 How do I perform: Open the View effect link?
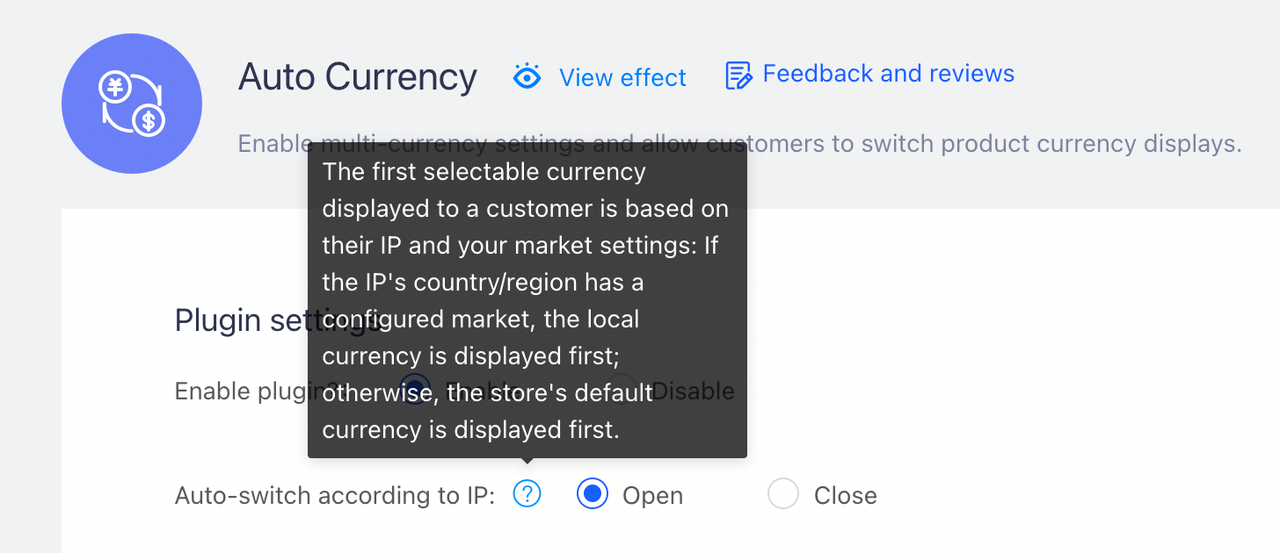pyautogui.click(x=622, y=78)
